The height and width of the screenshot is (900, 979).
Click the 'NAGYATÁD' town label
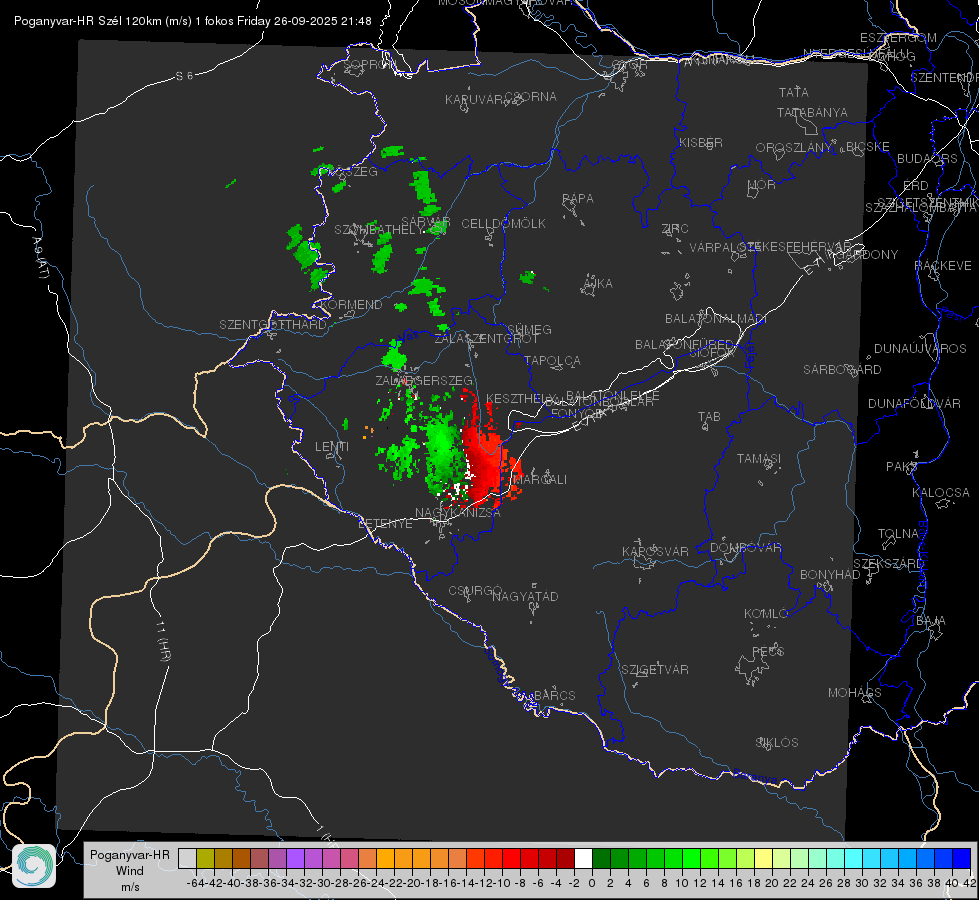tap(525, 596)
